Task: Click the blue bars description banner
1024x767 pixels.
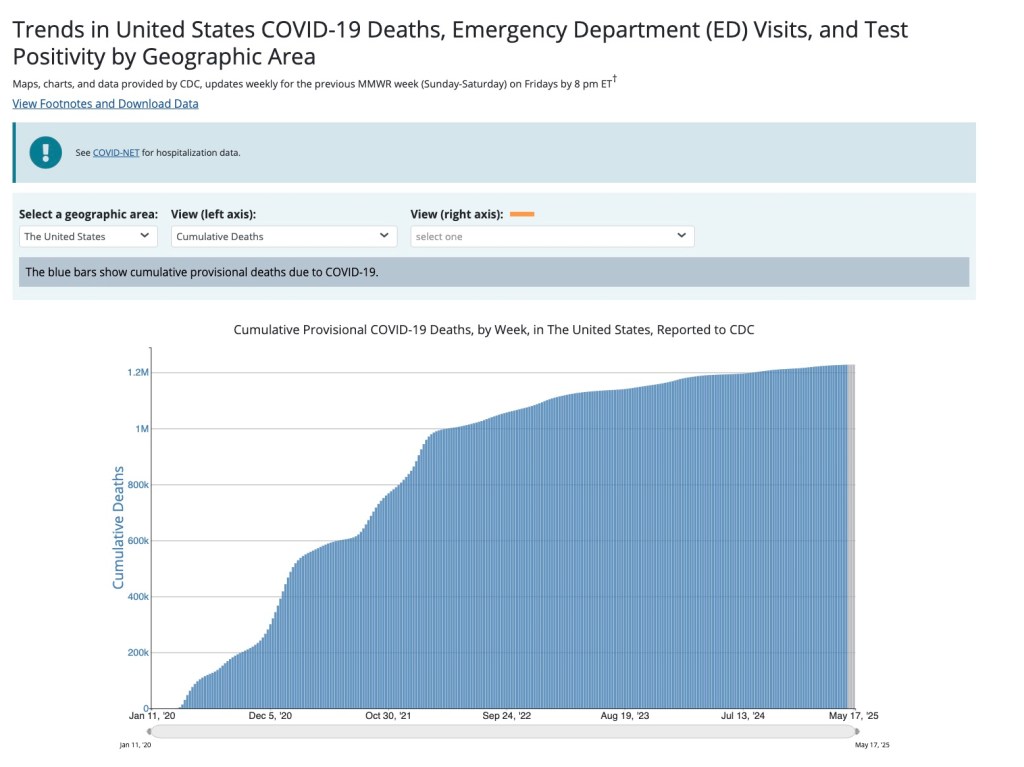Action: click(x=494, y=272)
